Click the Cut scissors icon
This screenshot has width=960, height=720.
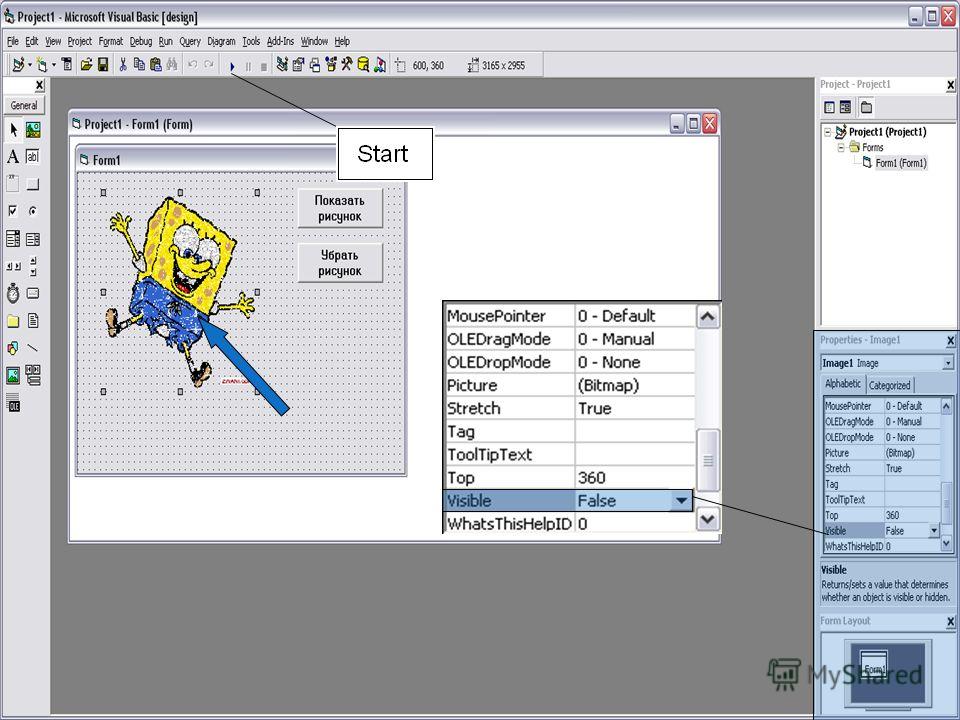click(x=122, y=64)
